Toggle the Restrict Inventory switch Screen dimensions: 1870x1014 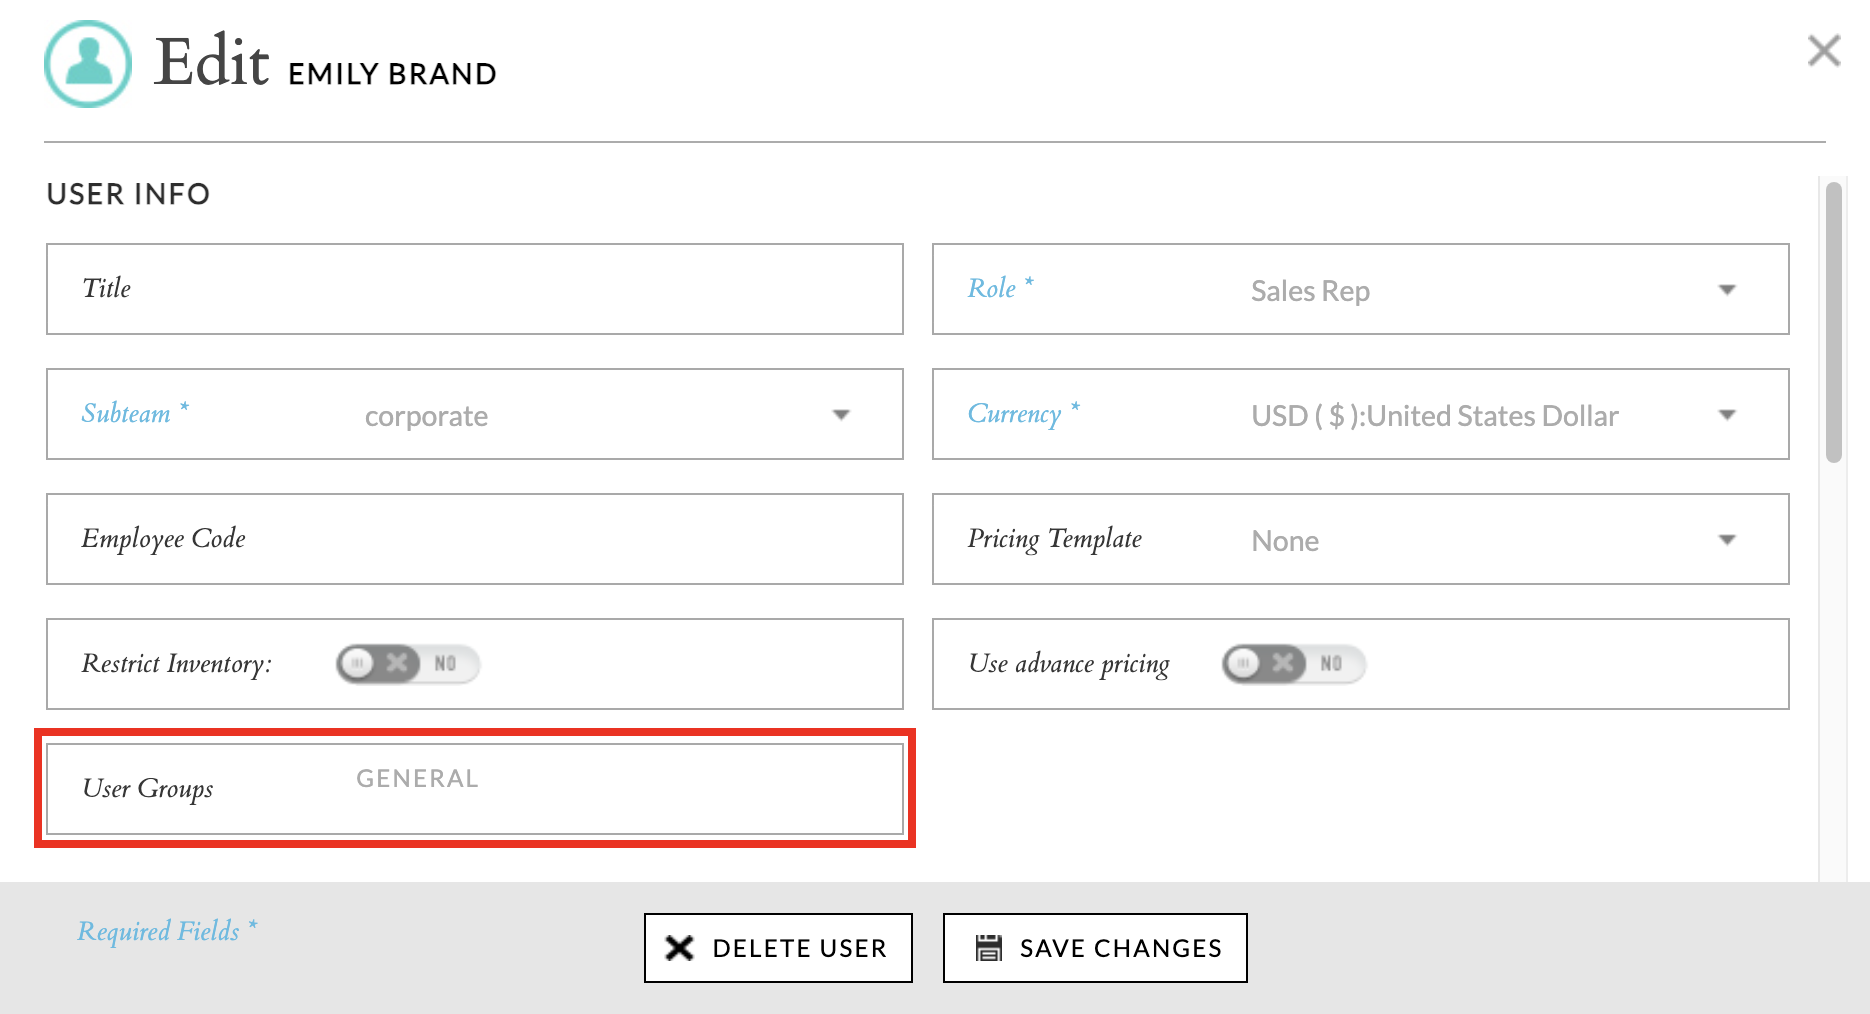click(408, 664)
